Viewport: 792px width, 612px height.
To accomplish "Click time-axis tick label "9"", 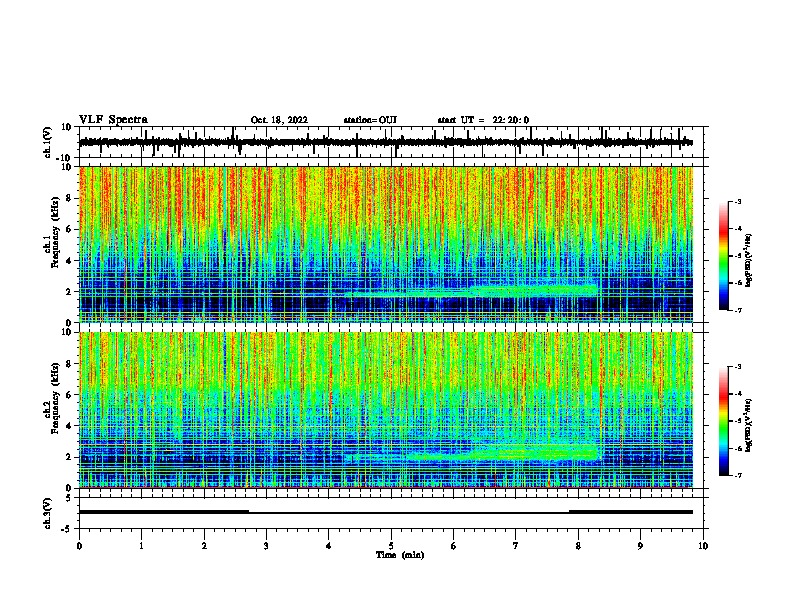I will point(640,546).
